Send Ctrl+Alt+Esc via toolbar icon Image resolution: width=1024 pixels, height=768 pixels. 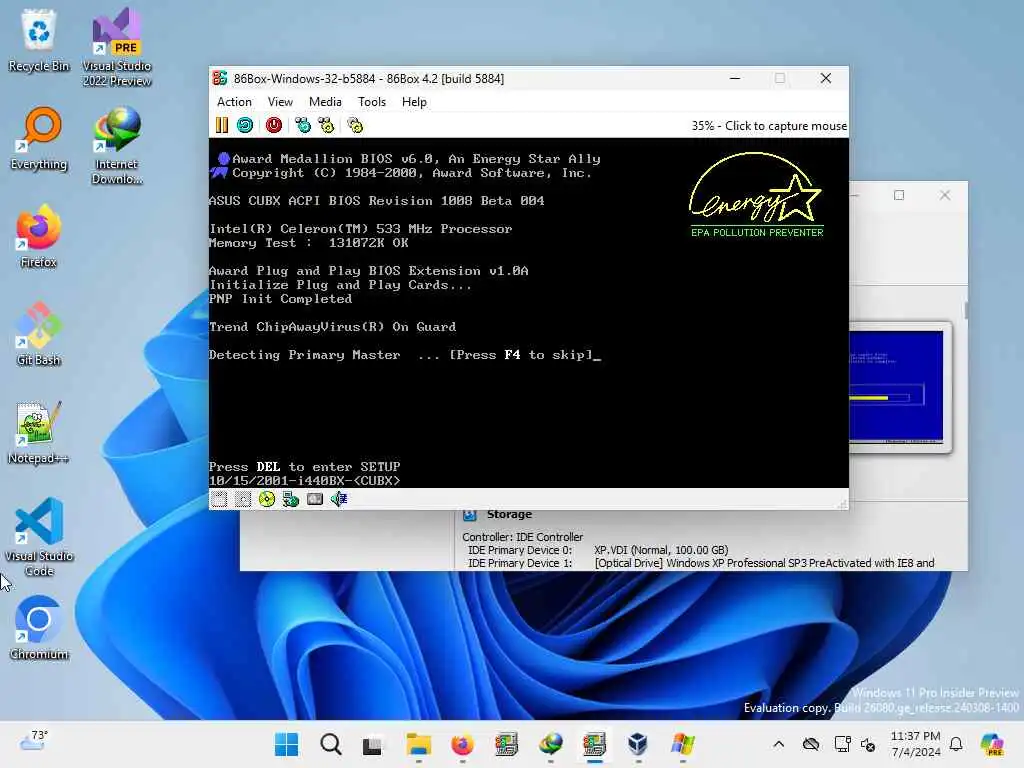click(326, 125)
